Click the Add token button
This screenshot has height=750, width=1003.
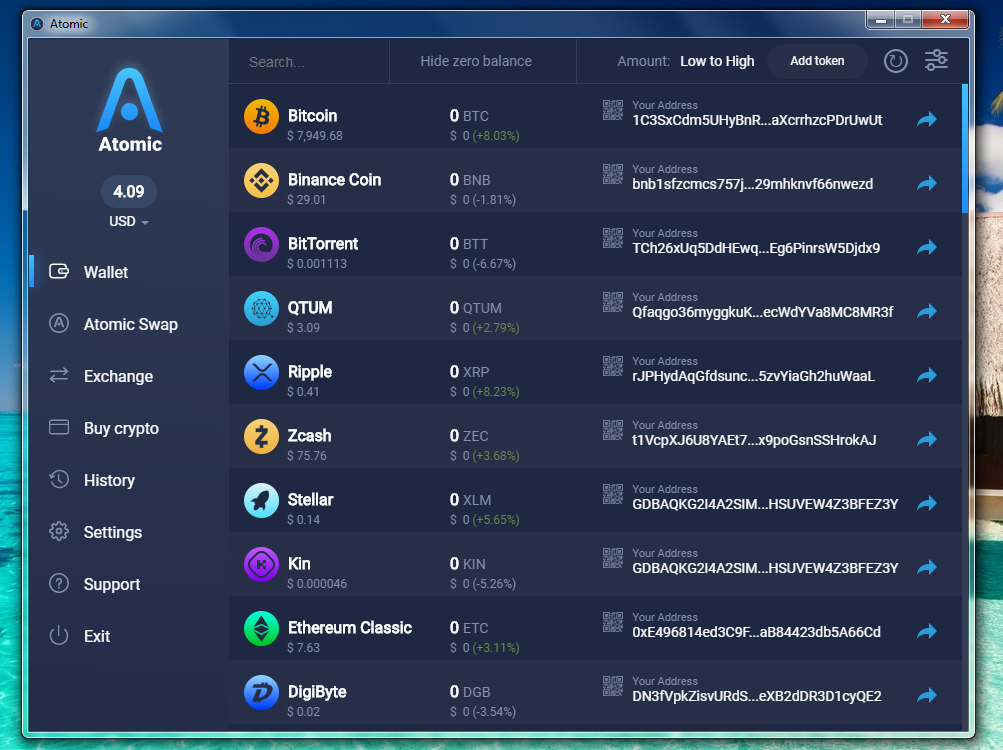tap(817, 61)
